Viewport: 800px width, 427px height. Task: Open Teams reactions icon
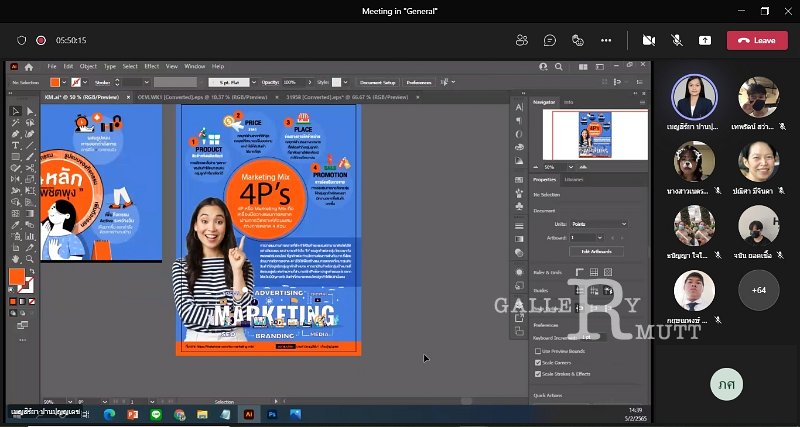[x=578, y=40]
